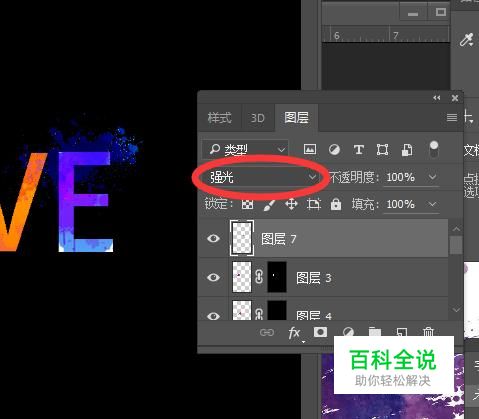Add a layer style with fx
The height and width of the screenshot is (419, 479).
294,333
